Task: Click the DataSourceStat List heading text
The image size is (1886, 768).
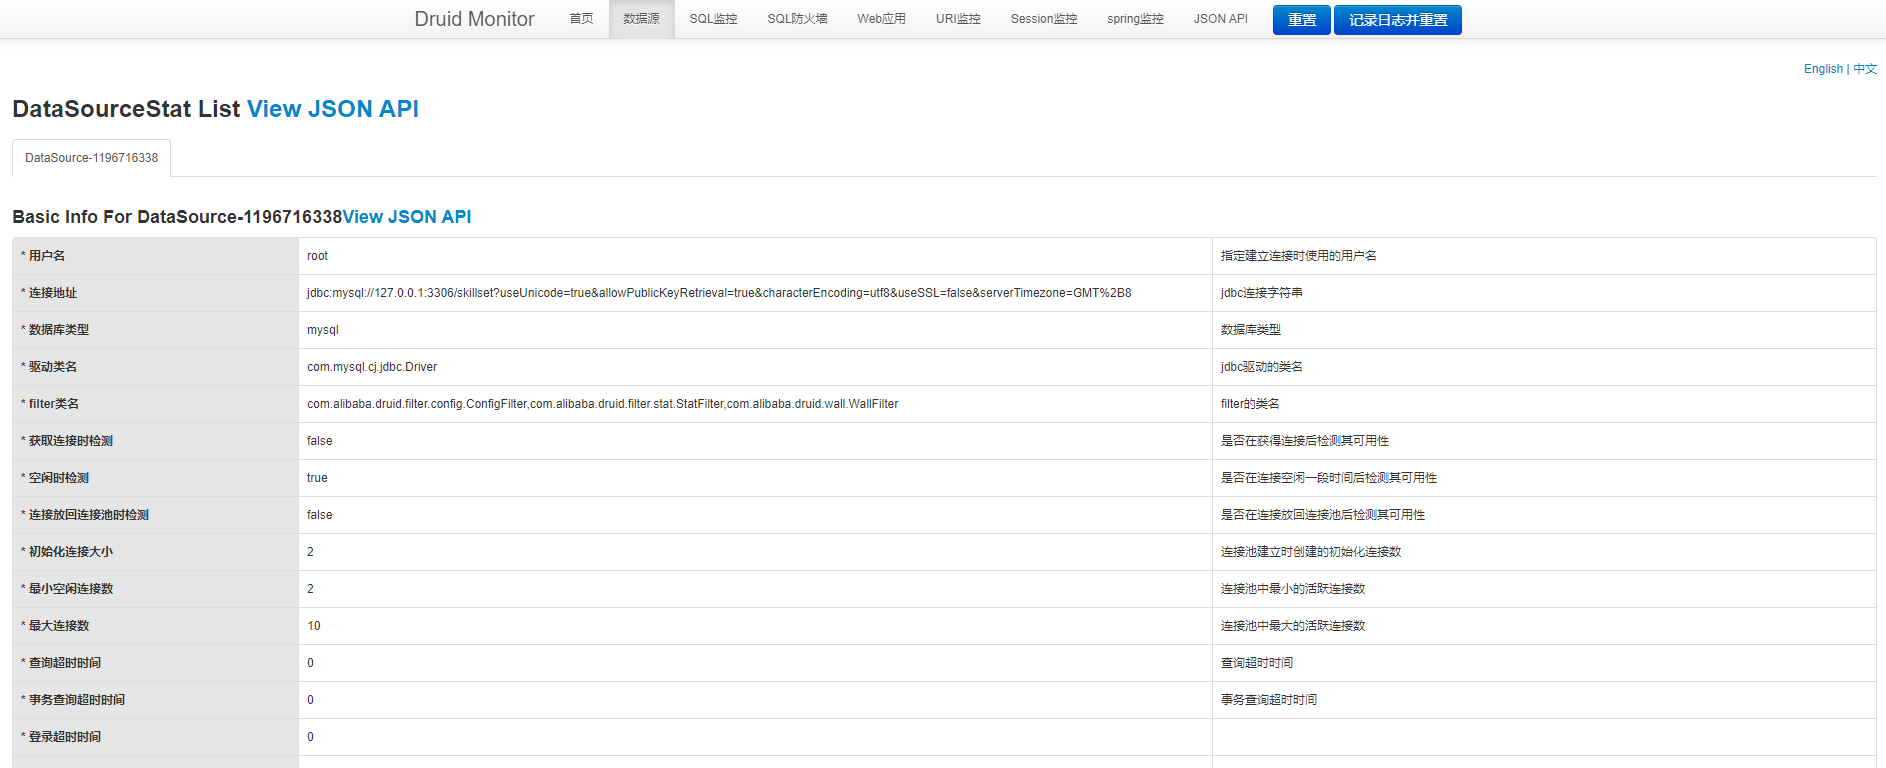Action: click(126, 109)
